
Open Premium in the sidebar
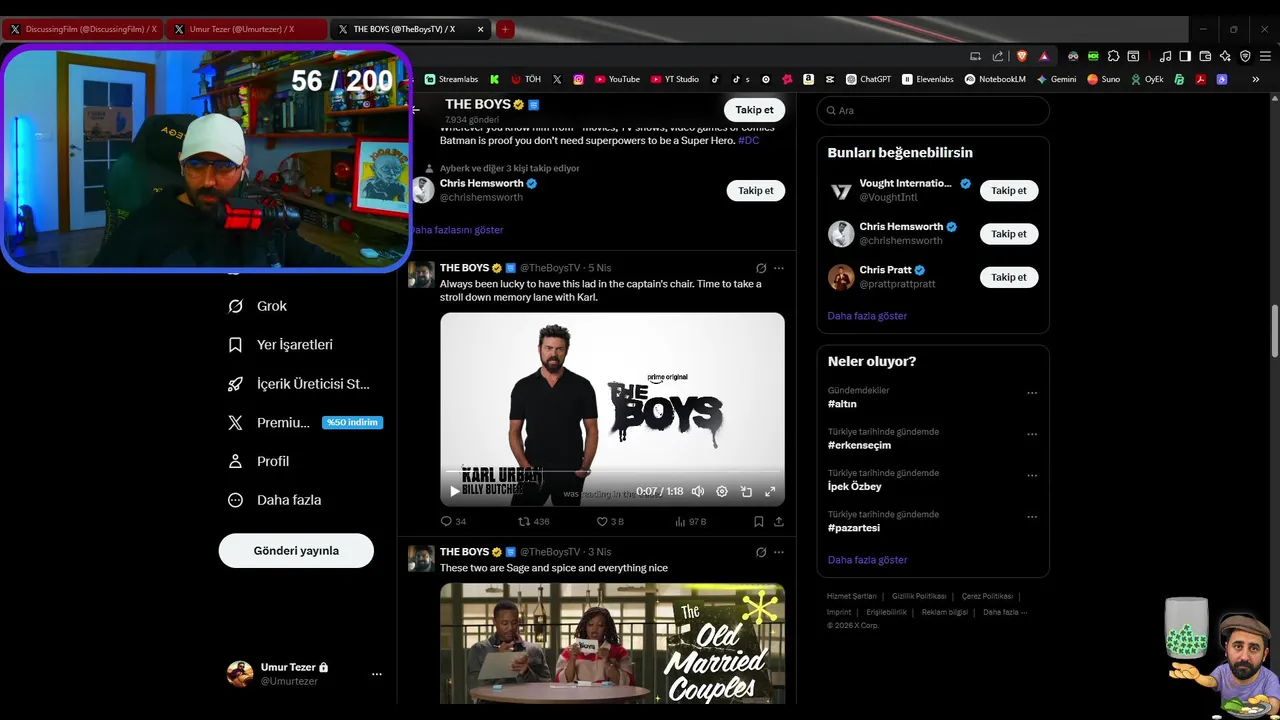coord(303,423)
